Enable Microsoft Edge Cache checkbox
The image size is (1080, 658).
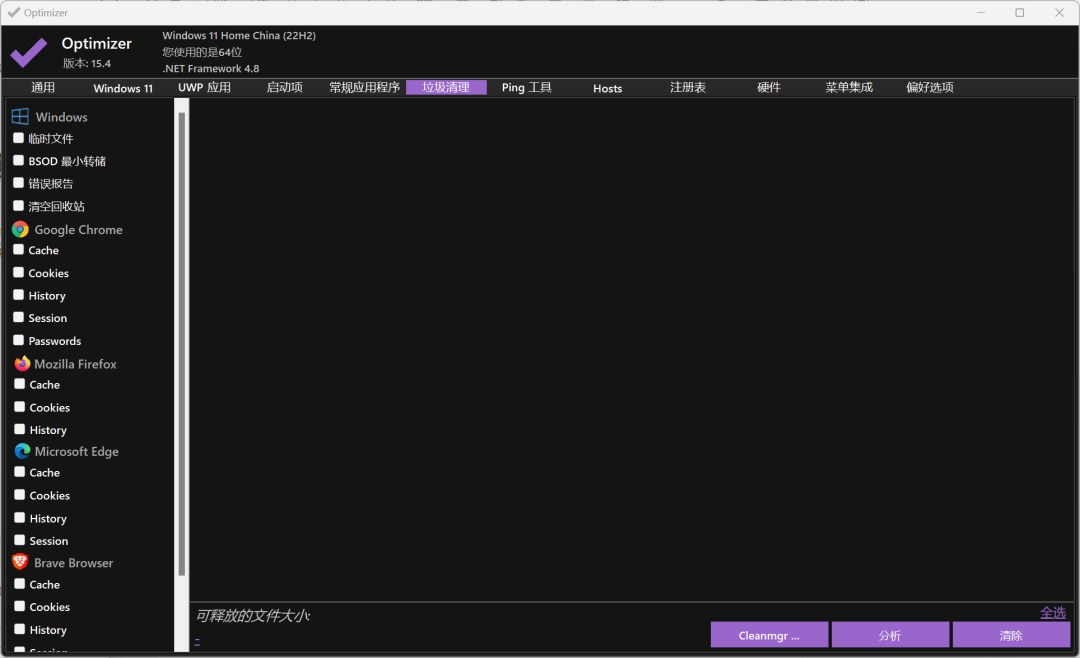(20, 472)
